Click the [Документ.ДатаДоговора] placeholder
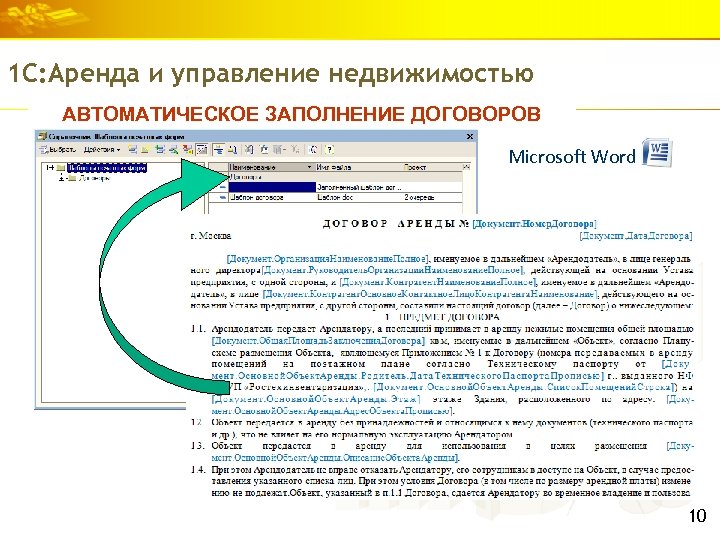Screen dimensions: 720x540 pos(636,236)
